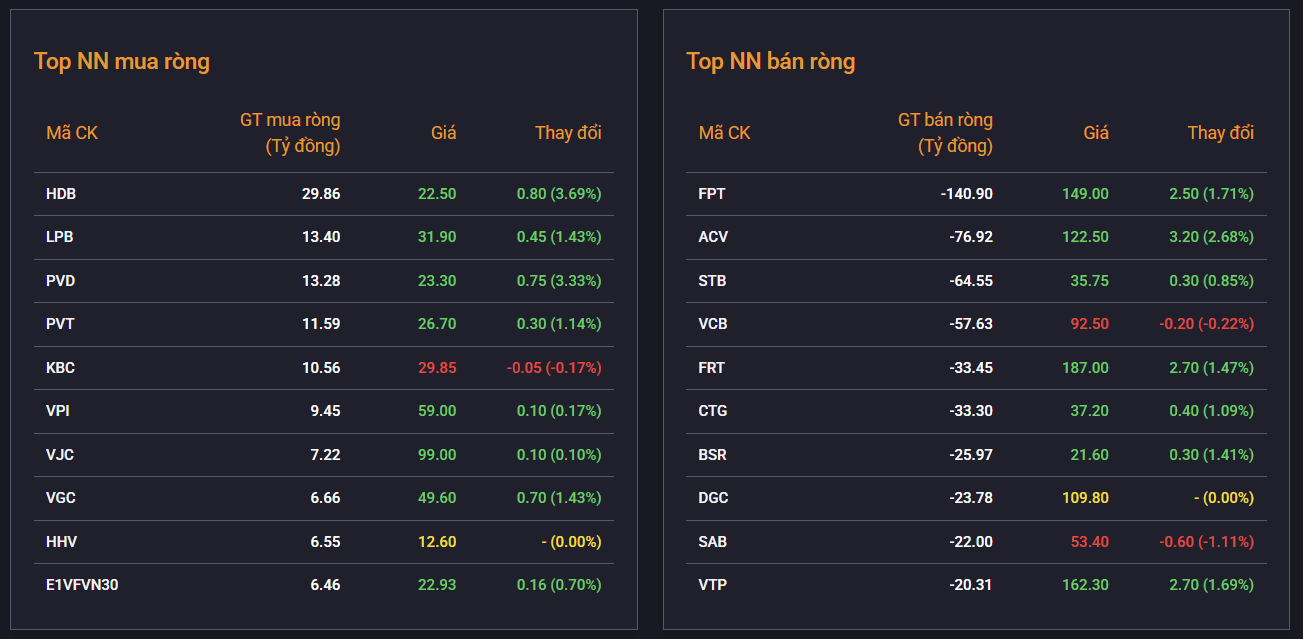Select the ACV stock code
The width and height of the screenshot is (1303, 639).
[x=713, y=237]
